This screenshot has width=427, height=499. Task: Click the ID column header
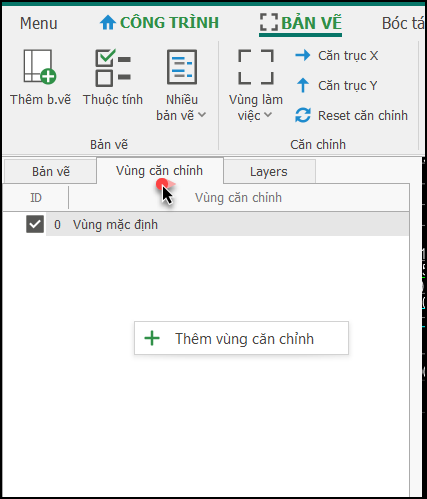(36, 198)
